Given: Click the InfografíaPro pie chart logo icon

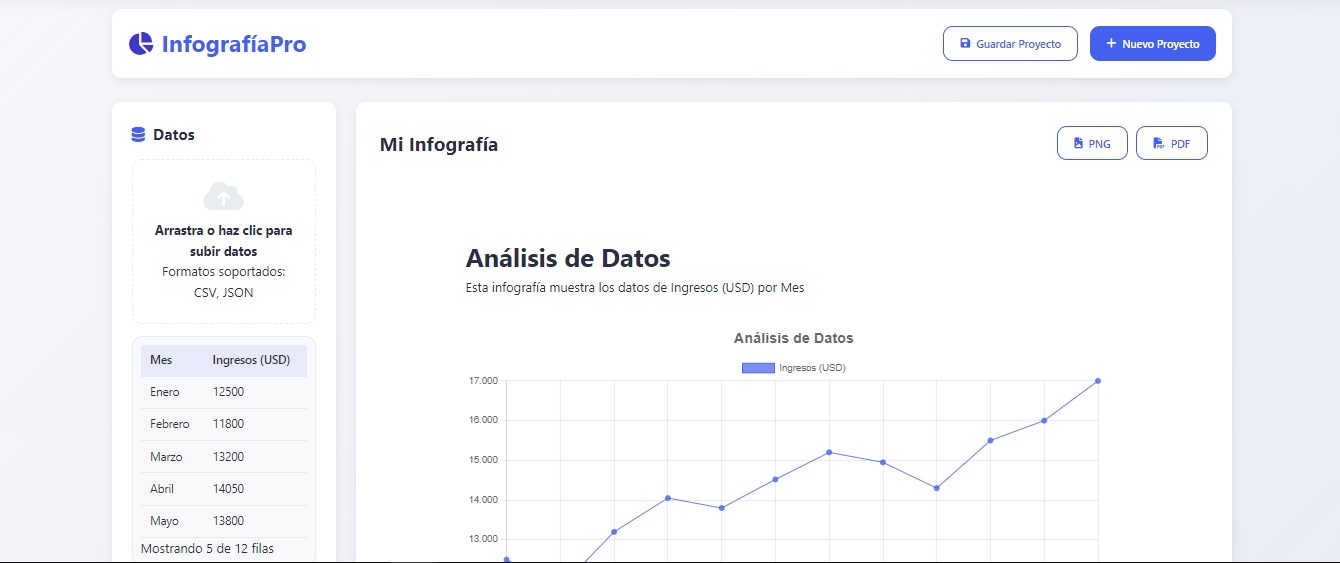Looking at the screenshot, I should [141, 44].
